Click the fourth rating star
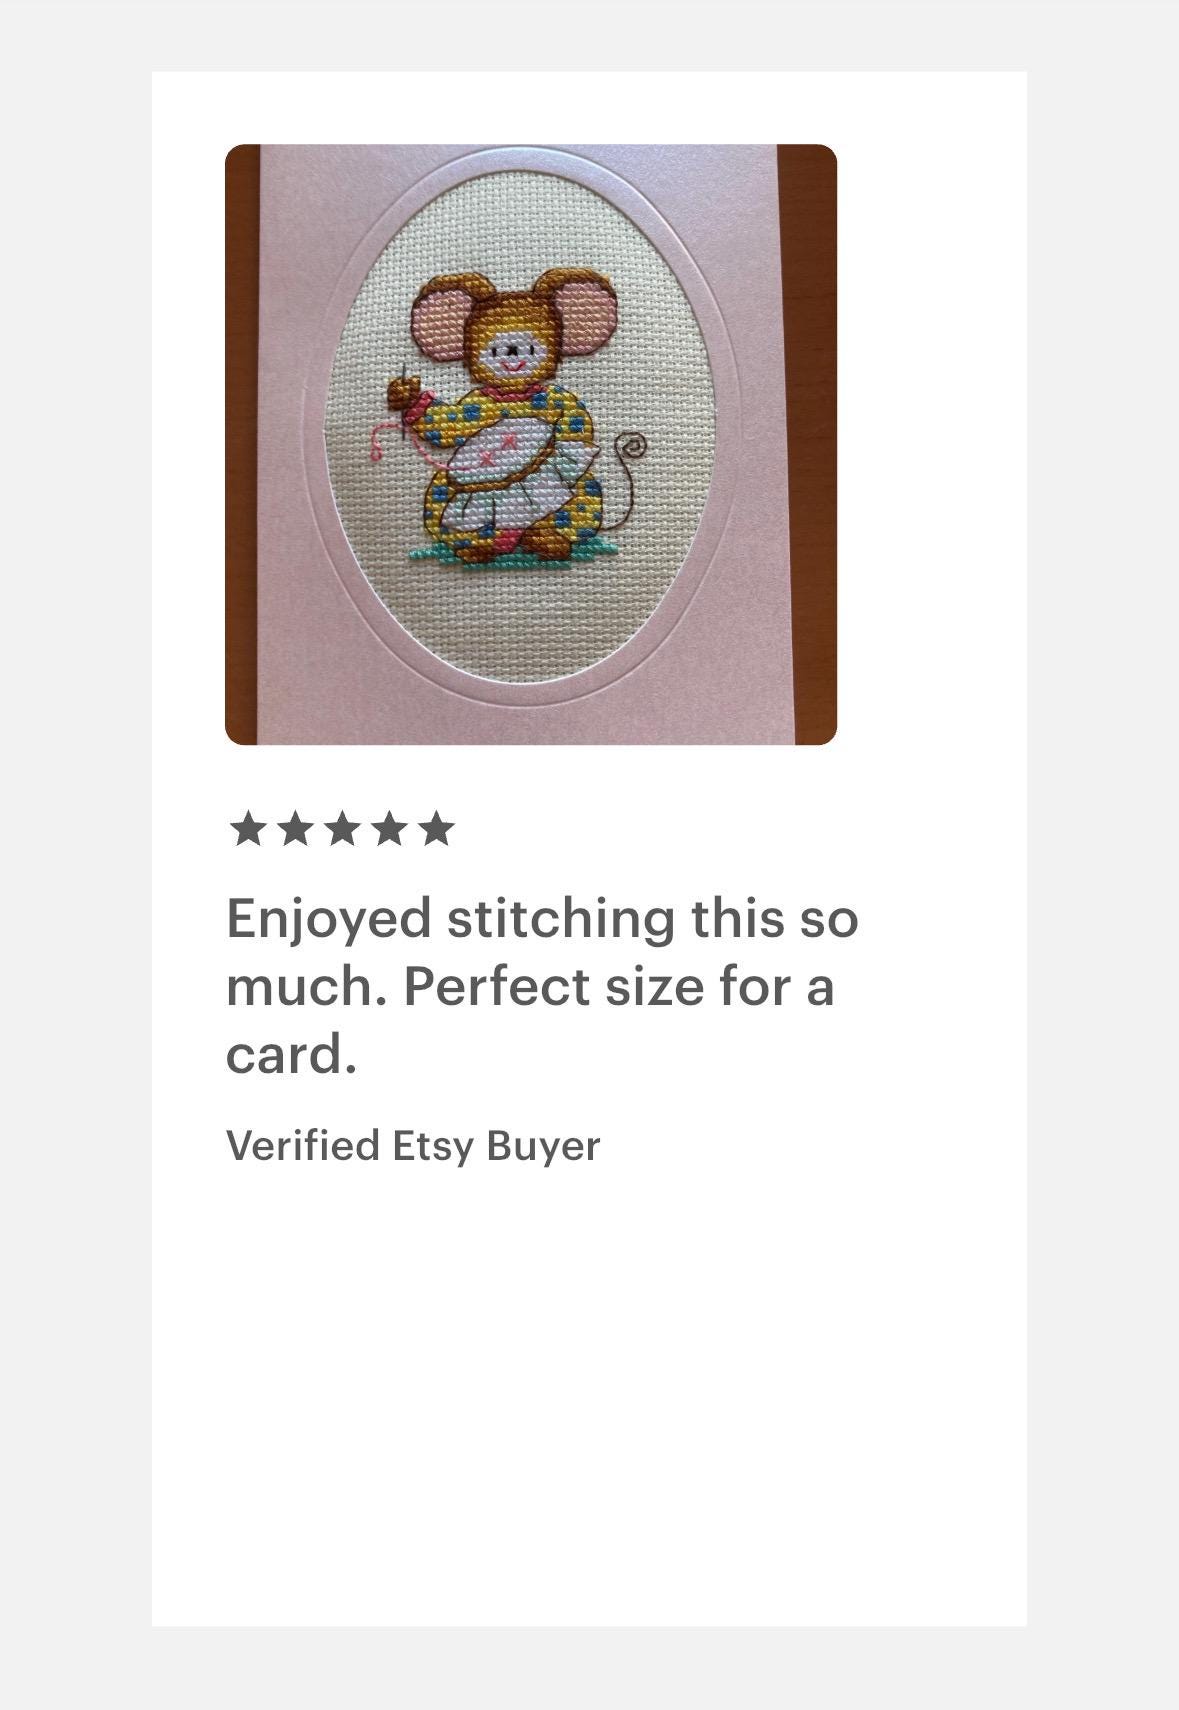This screenshot has width=1179, height=1710. pyautogui.click(x=389, y=829)
